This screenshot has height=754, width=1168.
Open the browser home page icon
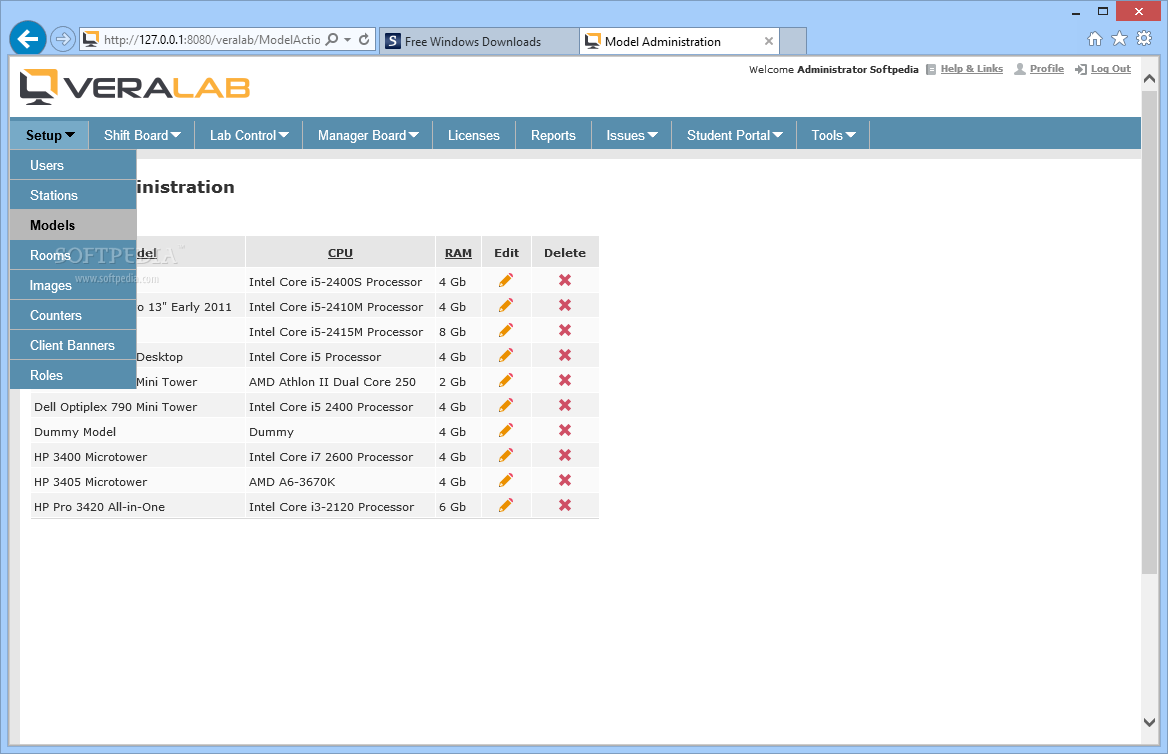(1094, 39)
